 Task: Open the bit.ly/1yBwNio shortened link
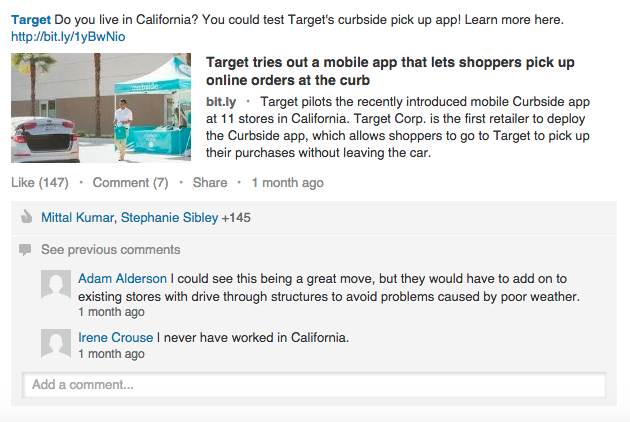(x=68, y=37)
